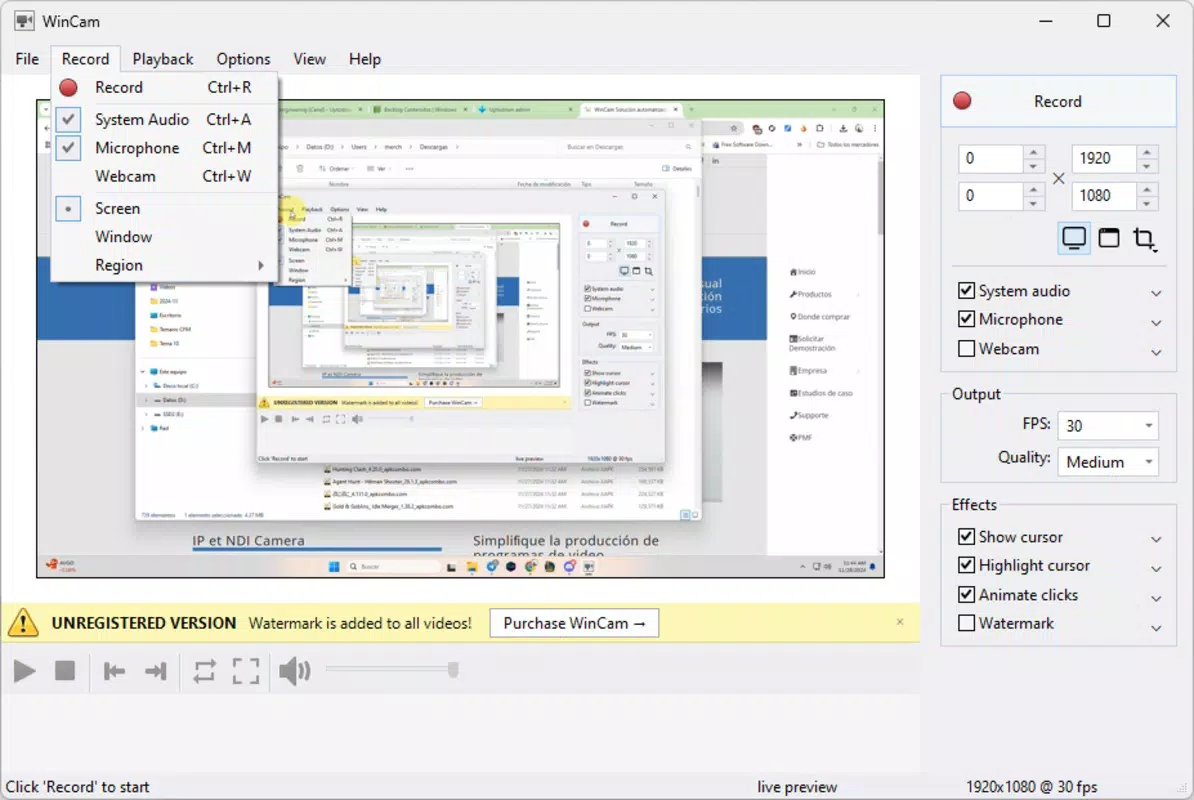Select the full screen capture mode icon
Image resolution: width=1194 pixels, height=800 pixels.
[x=1074, y=238]
